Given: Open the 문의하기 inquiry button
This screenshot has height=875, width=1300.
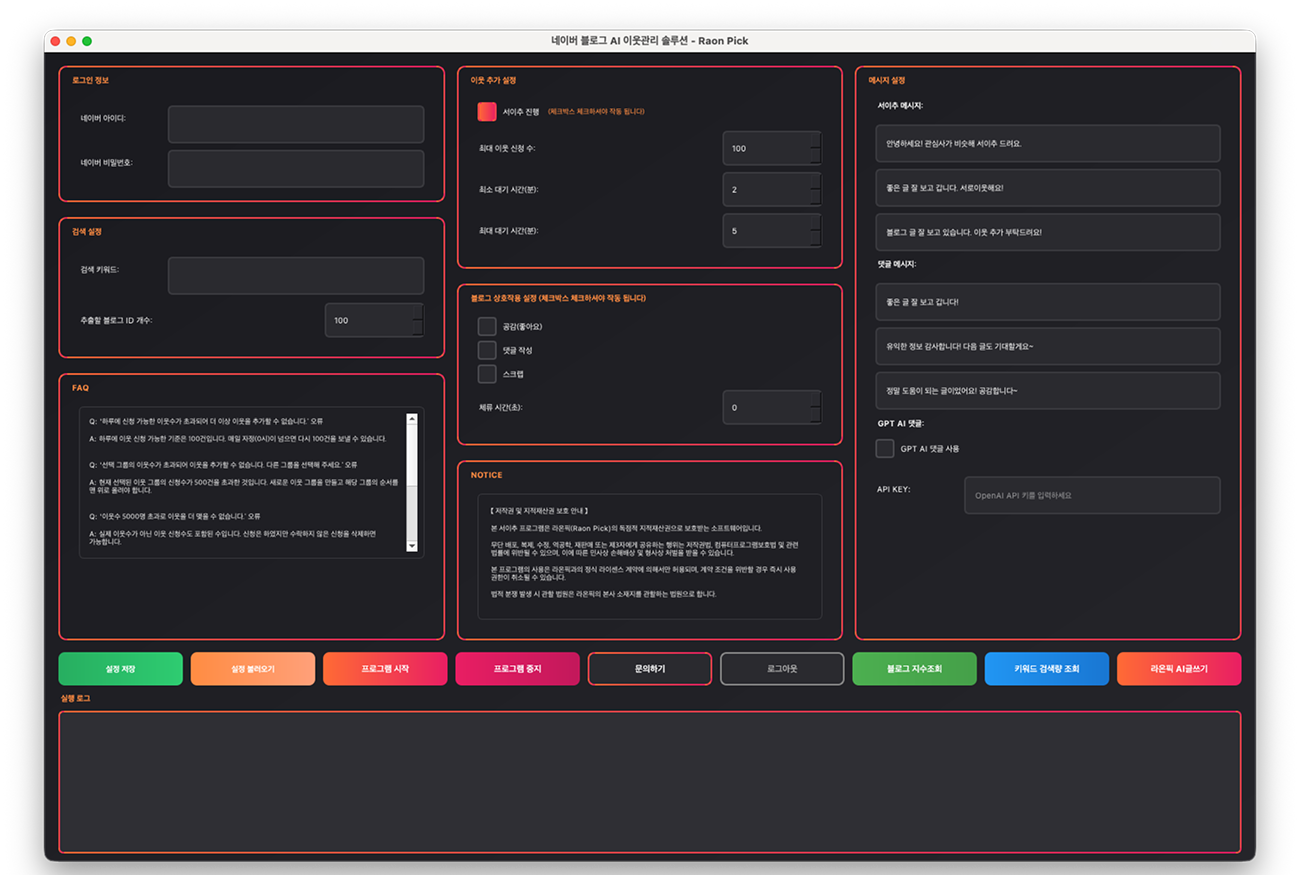Looking at the screenshot, I should click(650, 668).
